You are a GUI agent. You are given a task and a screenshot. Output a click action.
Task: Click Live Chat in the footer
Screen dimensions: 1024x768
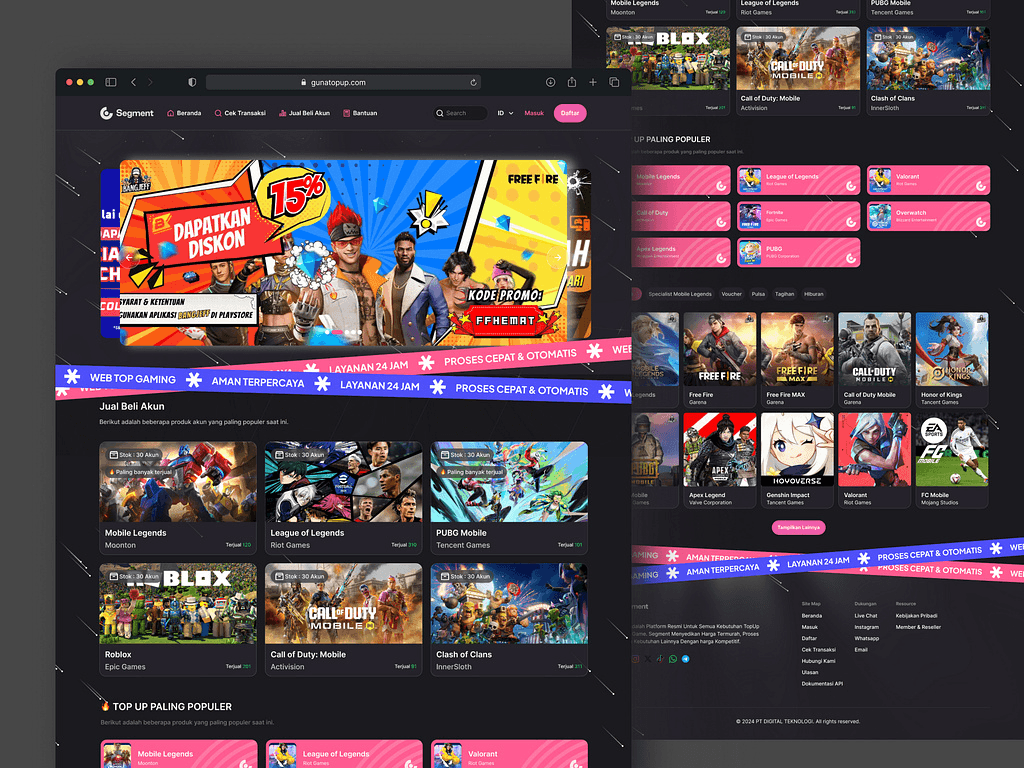[x=866, y=616]
